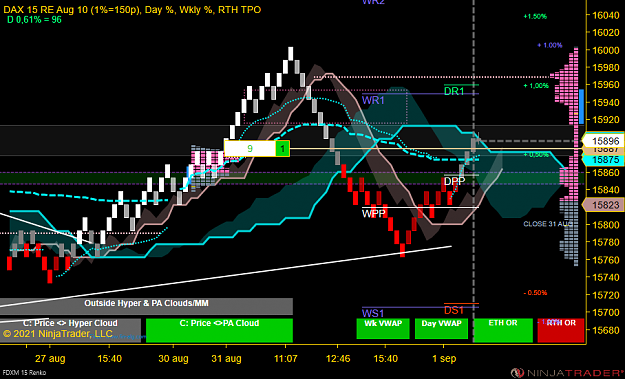Click the RTH OR red status box

(561, 330)
